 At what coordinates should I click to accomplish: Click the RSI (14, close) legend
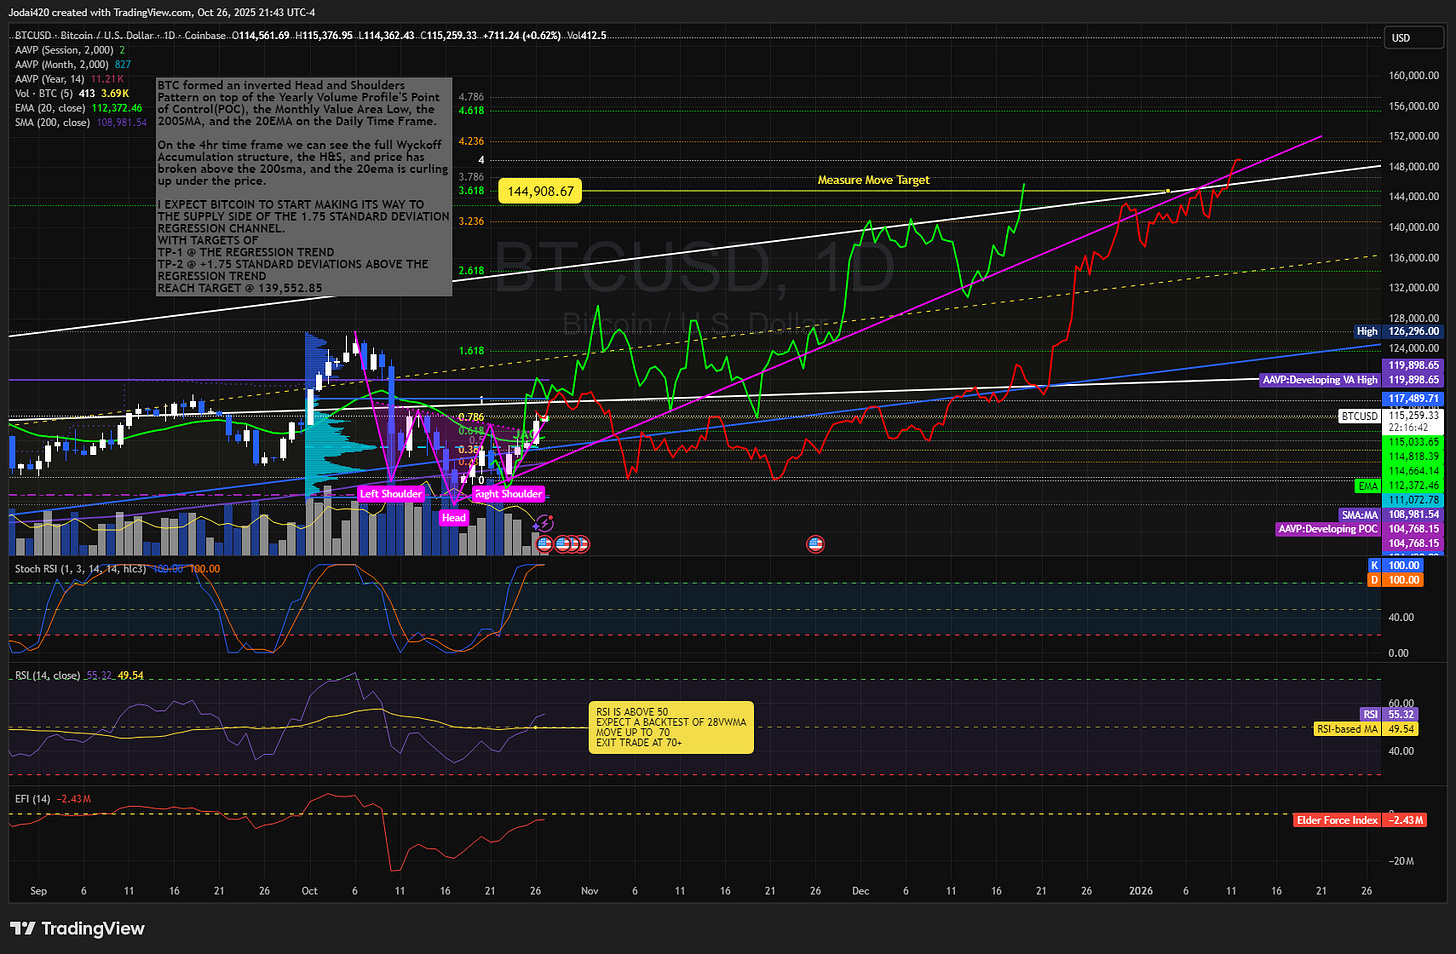(x=79, y=676)
